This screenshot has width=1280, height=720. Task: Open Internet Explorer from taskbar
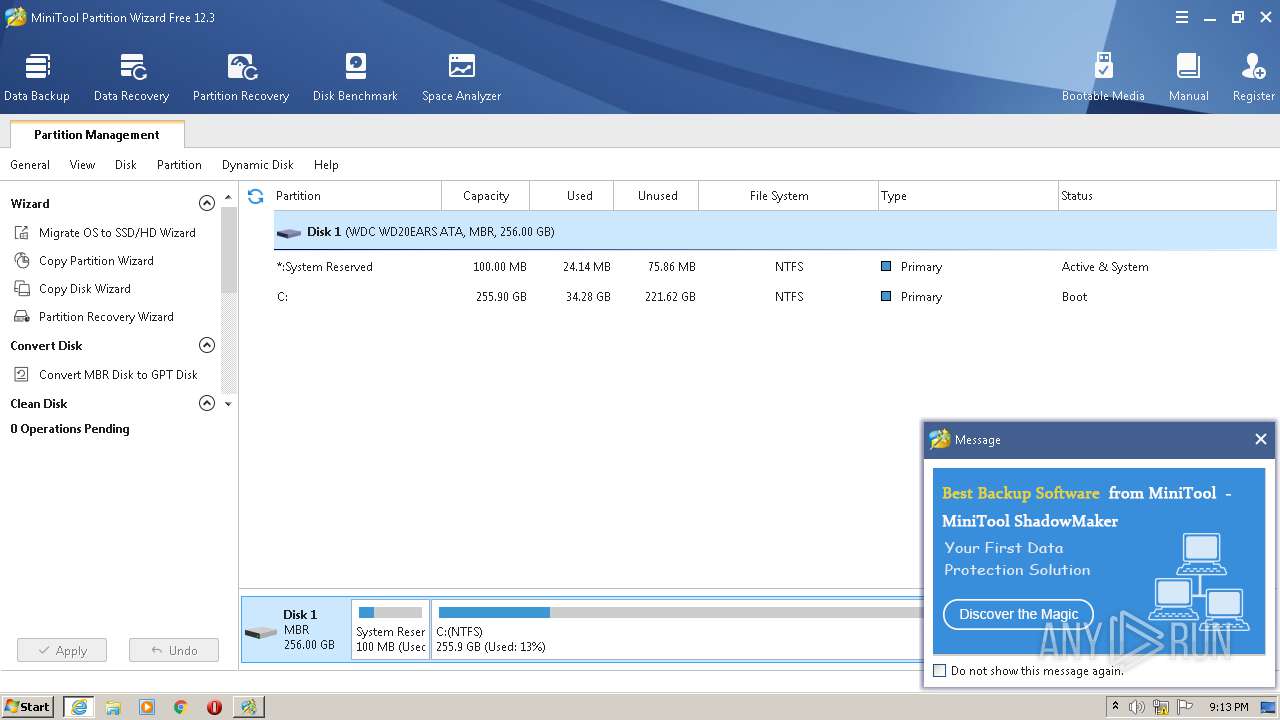pos(78,707)
